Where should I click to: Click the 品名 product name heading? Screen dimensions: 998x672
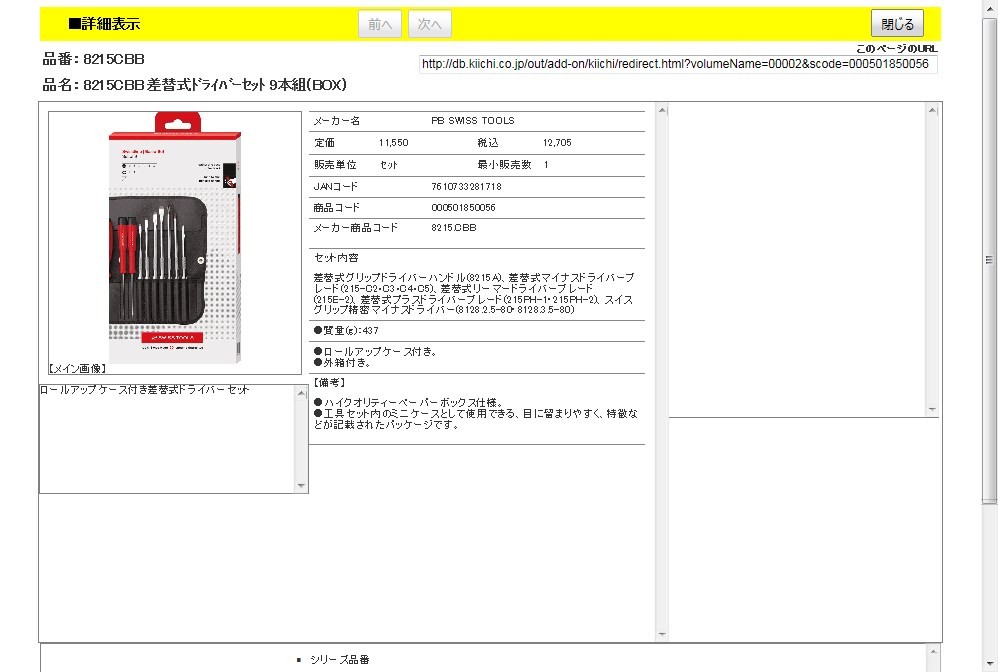(194, 85)
